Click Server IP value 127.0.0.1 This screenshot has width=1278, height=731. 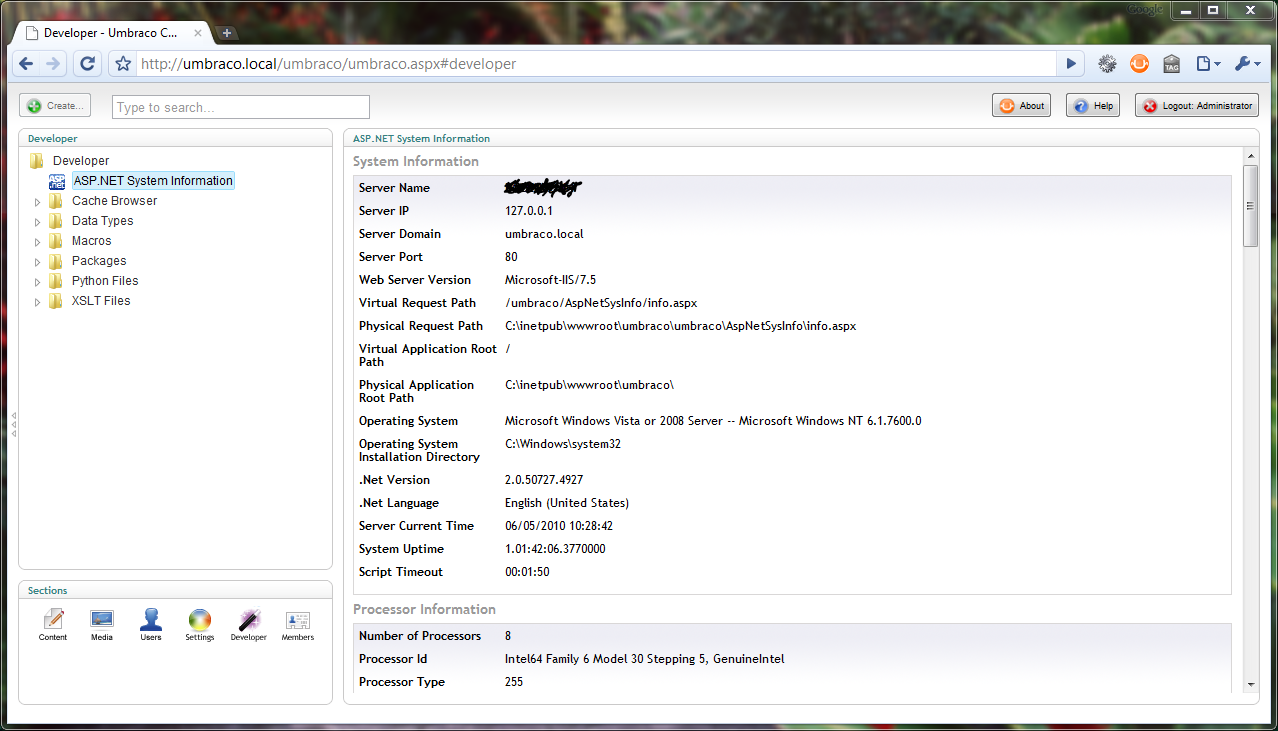pos(529,211)
